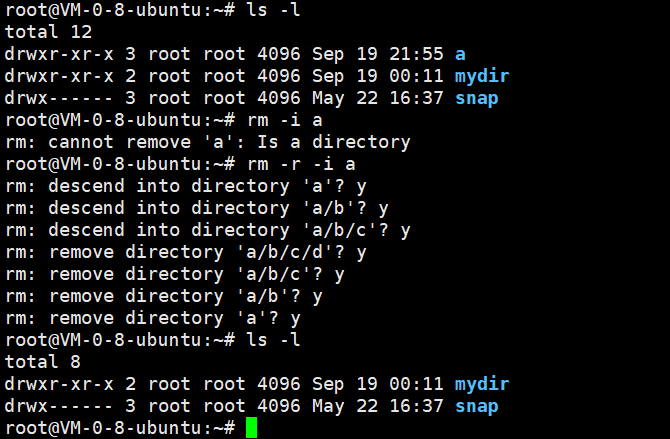Click the second 'ls -l' command
670x439 pixels.
(273, 340)
